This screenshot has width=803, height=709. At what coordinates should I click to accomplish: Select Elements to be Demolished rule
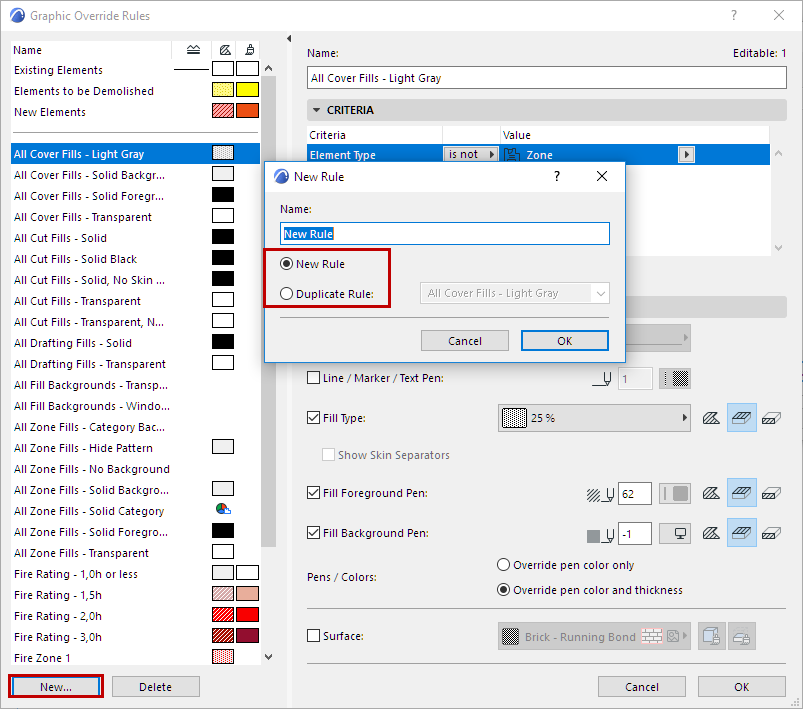click(136, 91)
